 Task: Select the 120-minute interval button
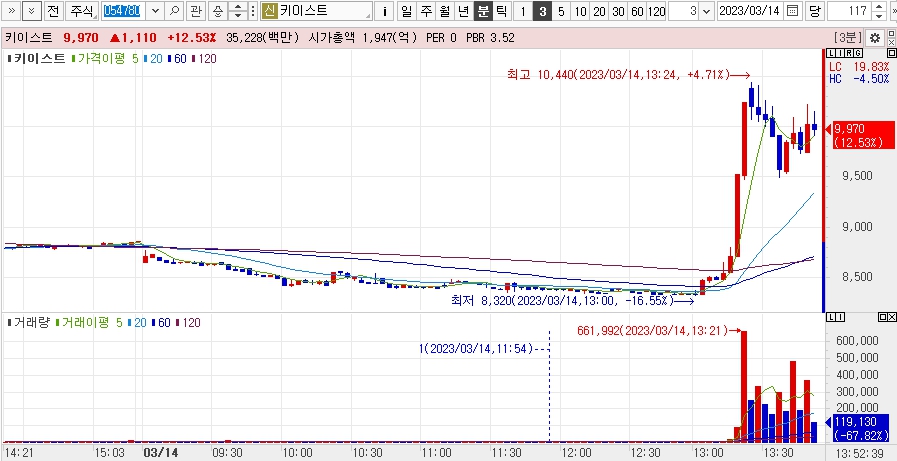[656, 10]
